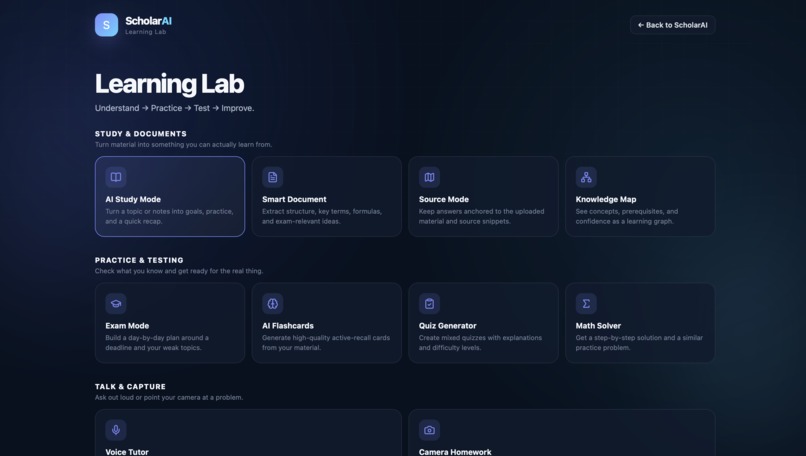Click 'Extract structure, key terms, formulas' description

(322, 216)
